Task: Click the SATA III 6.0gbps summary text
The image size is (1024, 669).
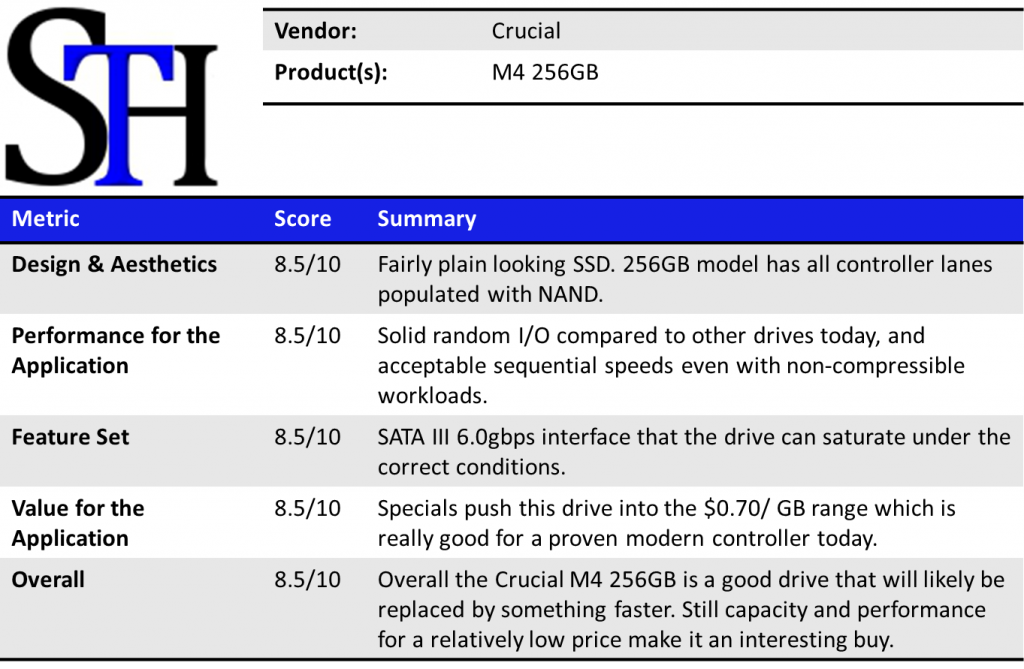Action: [694, 452]
